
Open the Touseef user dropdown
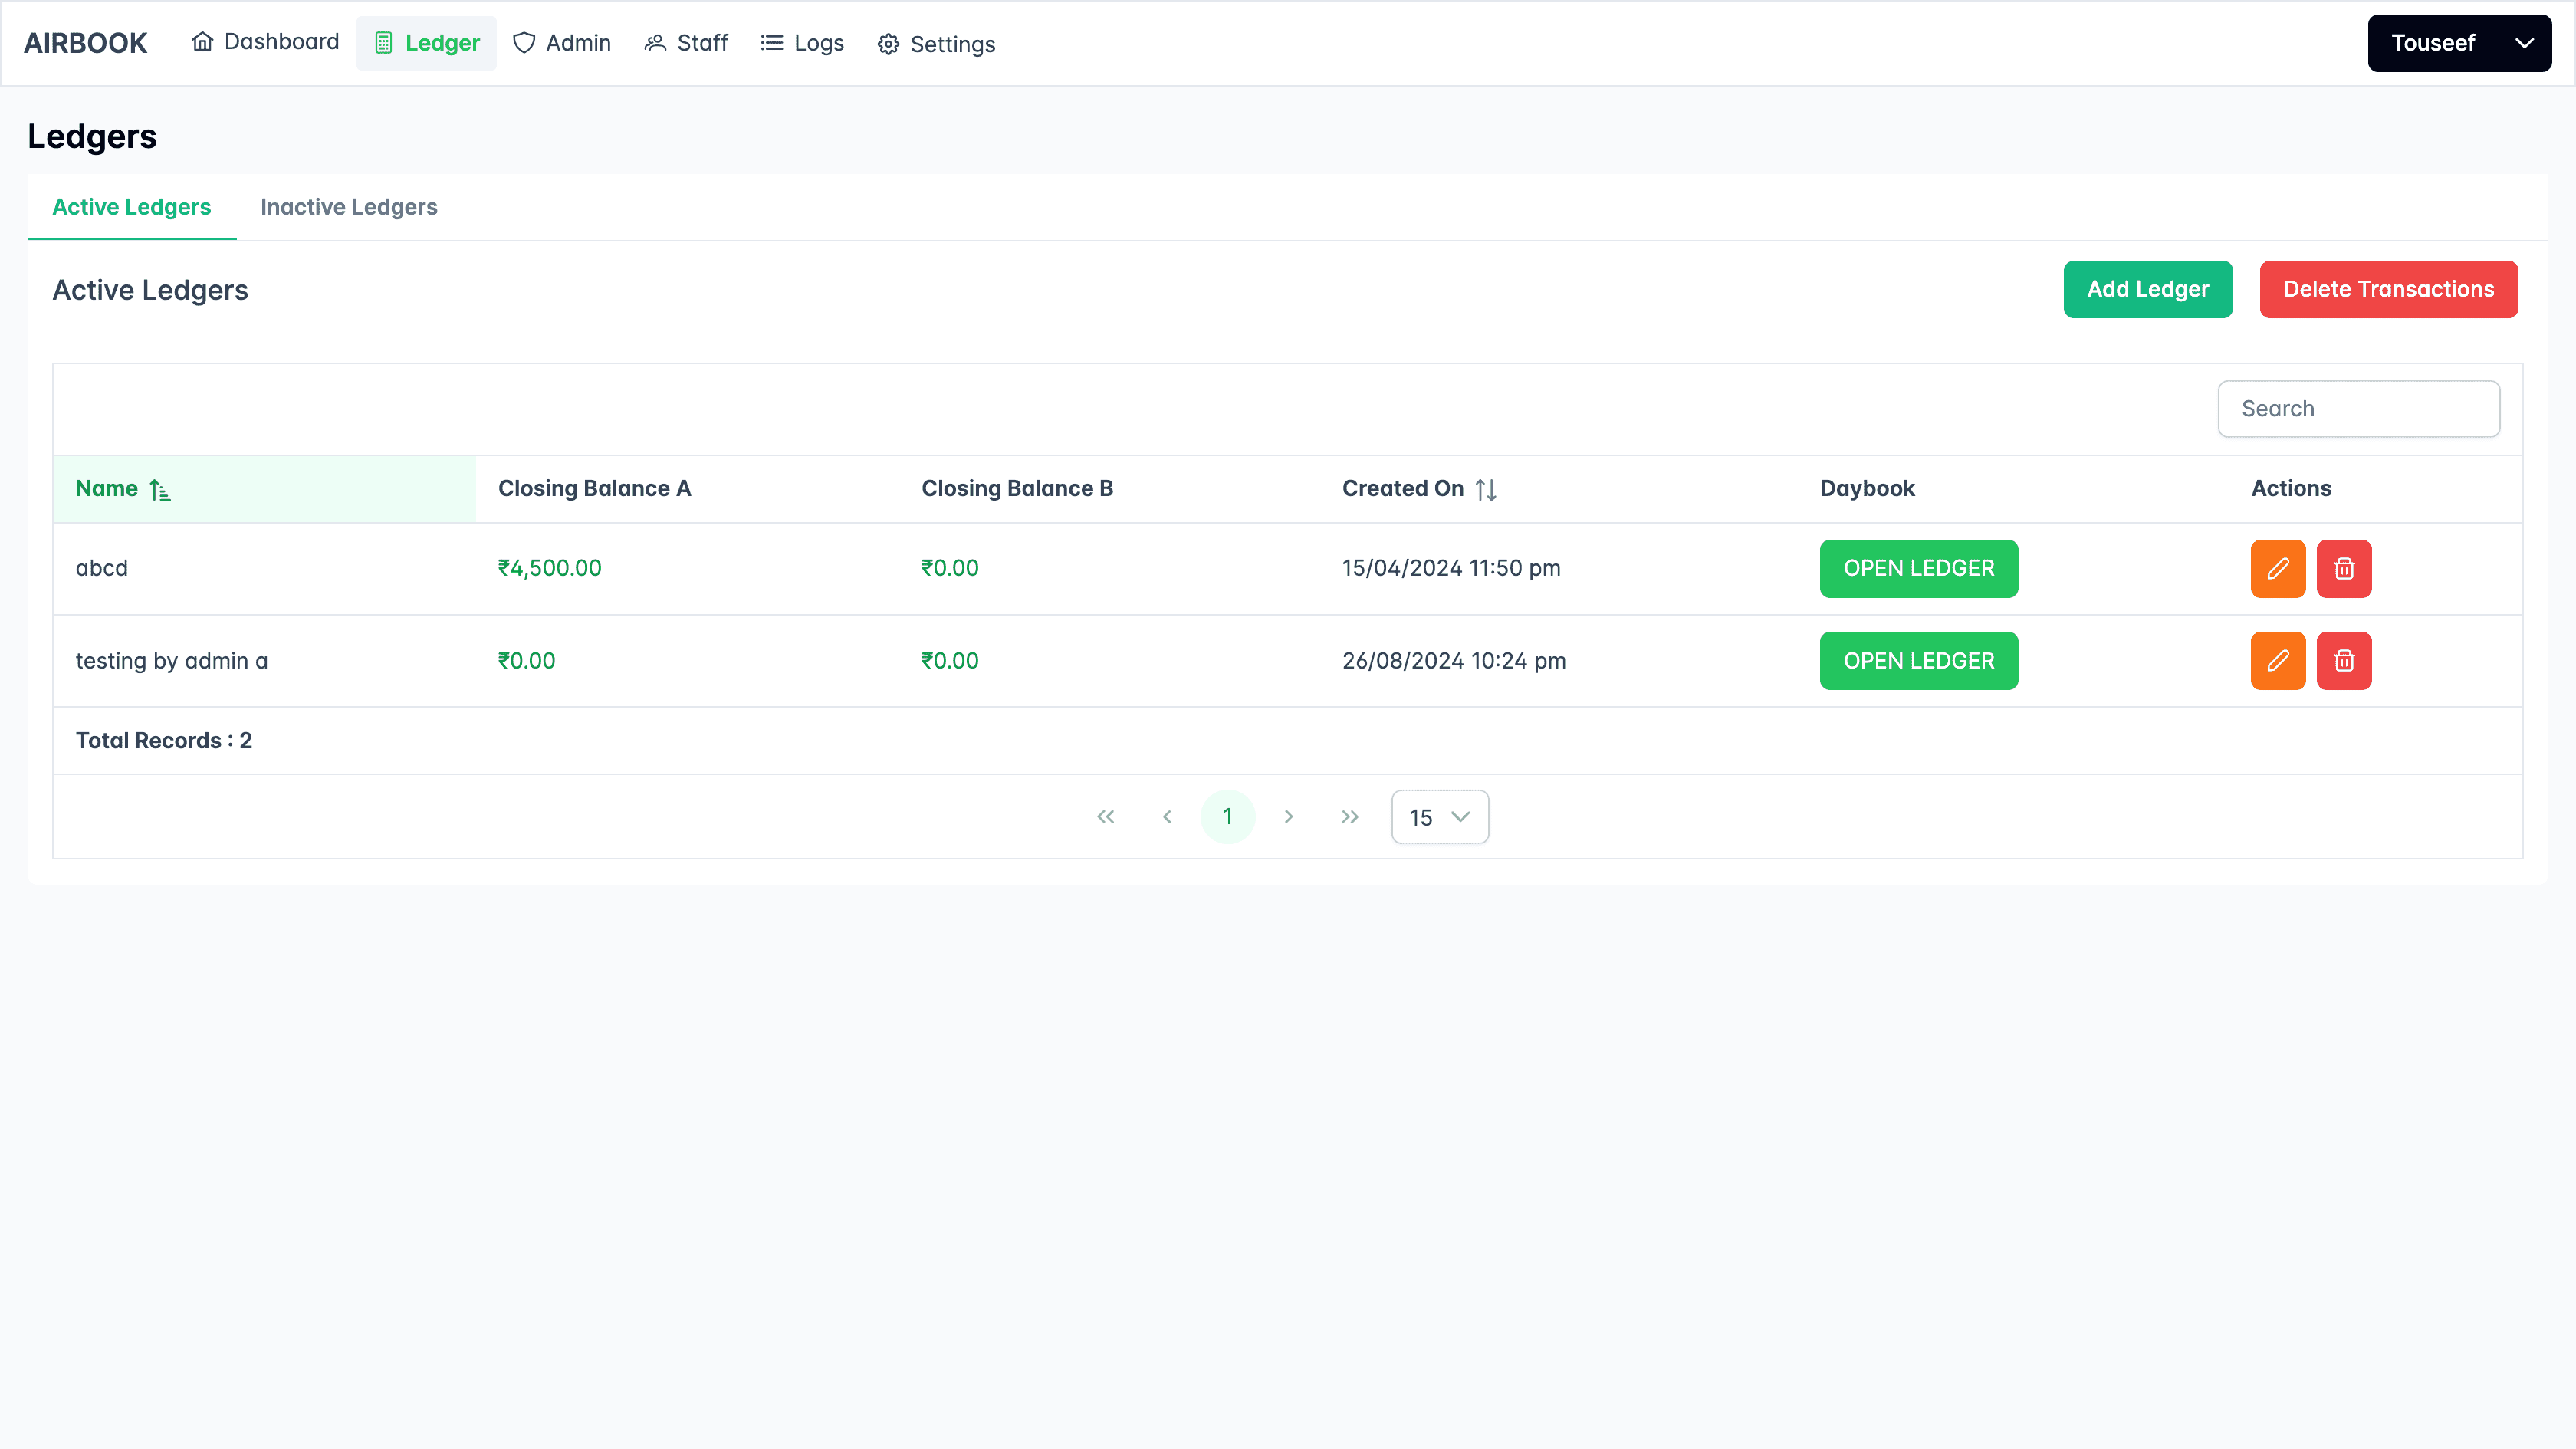[2458, 43]
